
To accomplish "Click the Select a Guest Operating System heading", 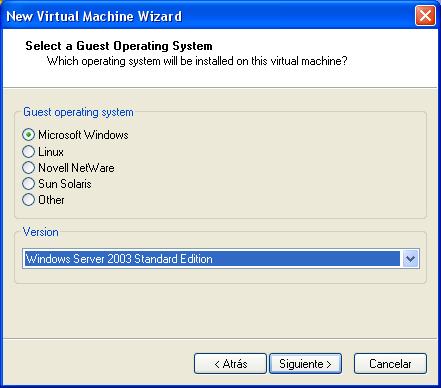I will (x=119, y=46).
